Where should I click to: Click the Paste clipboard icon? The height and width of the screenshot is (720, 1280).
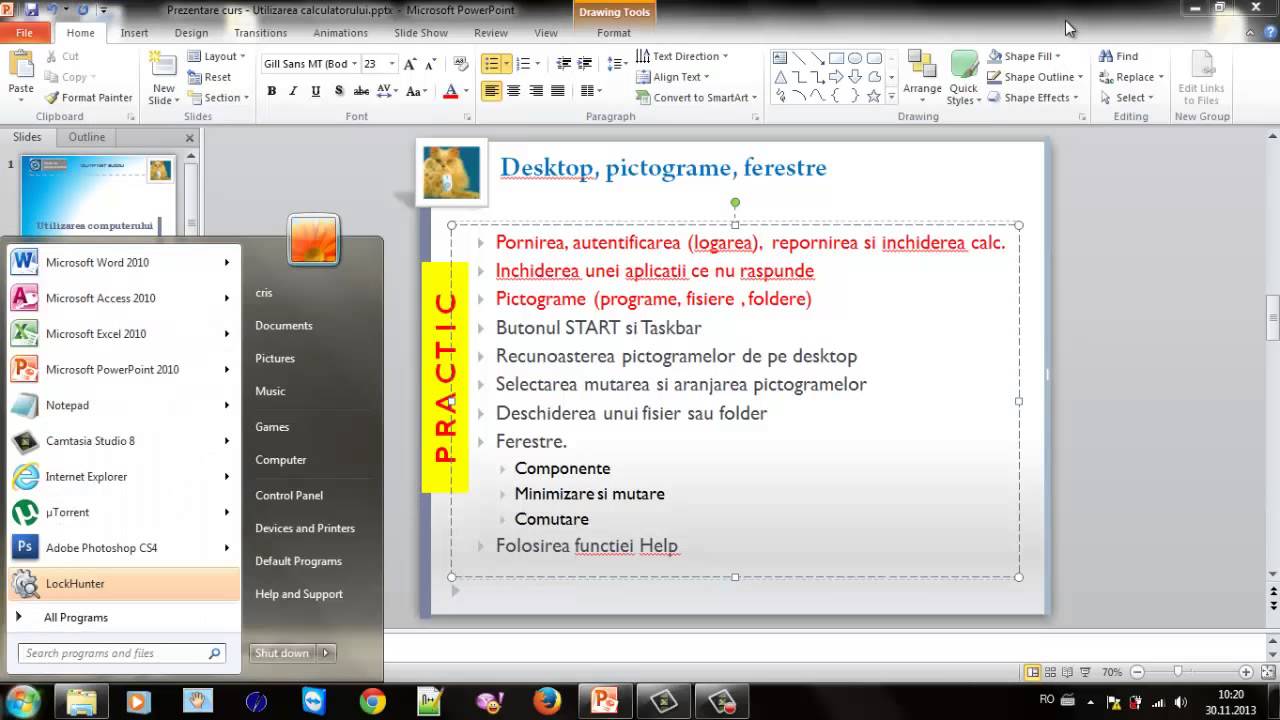click(x=21, y=66)
